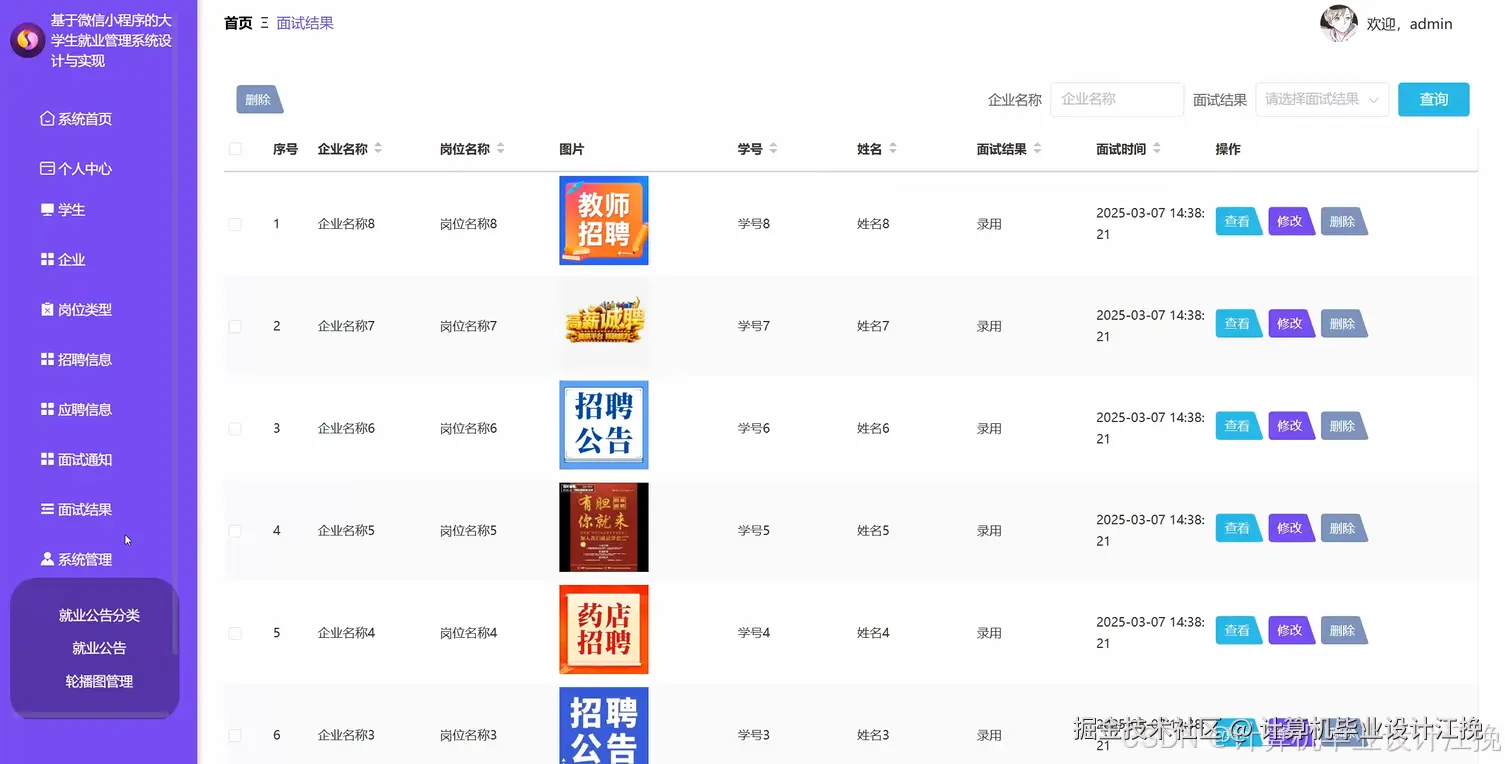Screen dimensions: 1505x764
Task: Tick the checkbox beside 企业名称5
Action: coord(234,529)
